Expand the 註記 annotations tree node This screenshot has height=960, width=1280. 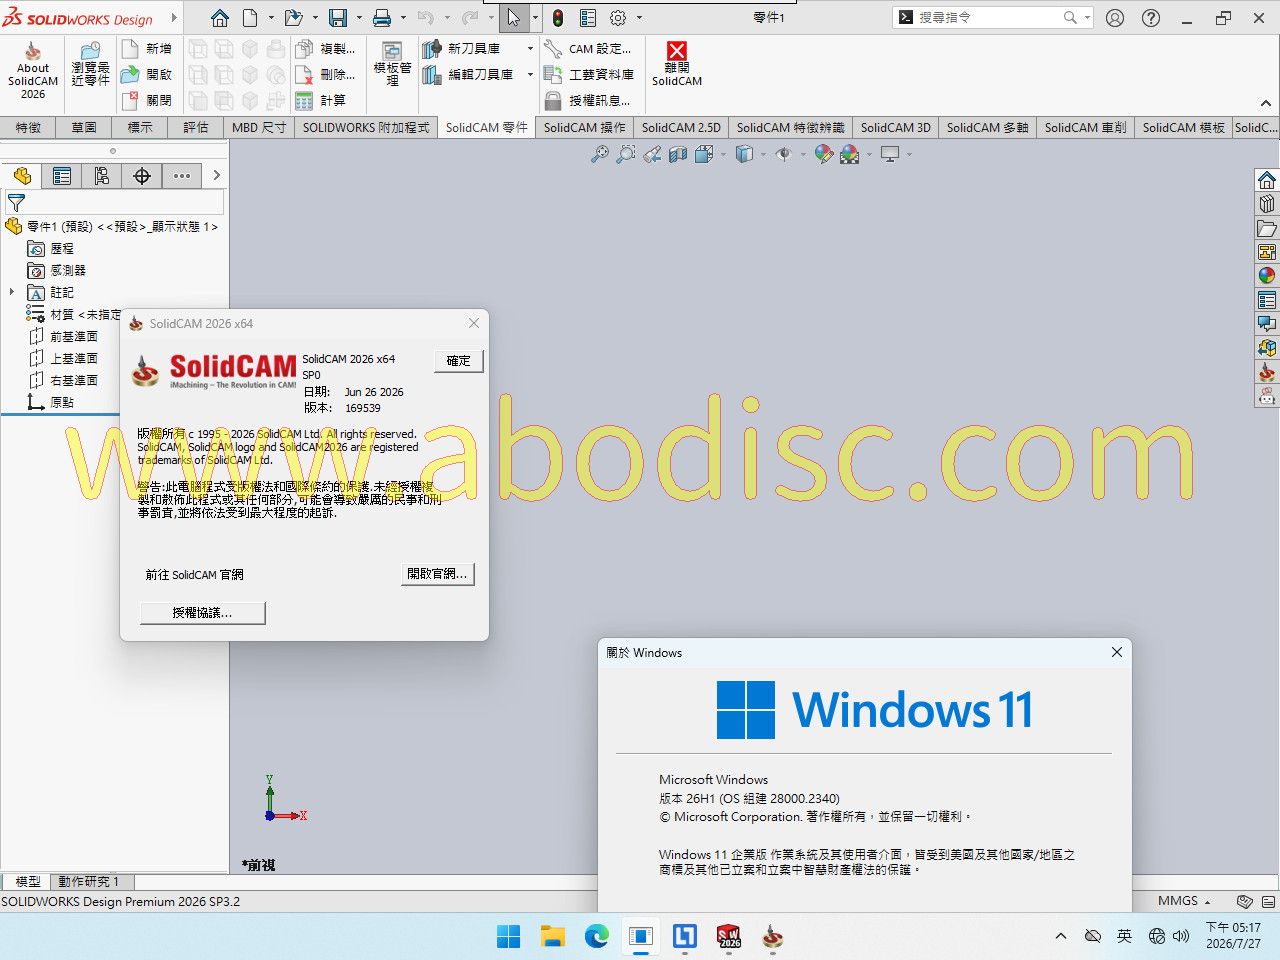tap(12, 292)
